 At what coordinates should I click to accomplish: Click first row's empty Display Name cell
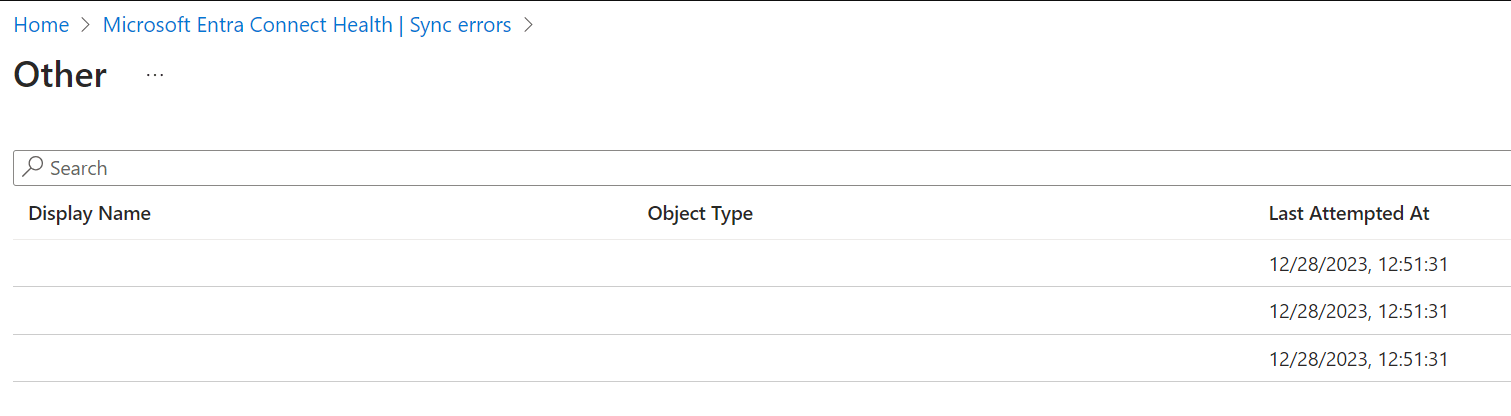pos(300,264)
